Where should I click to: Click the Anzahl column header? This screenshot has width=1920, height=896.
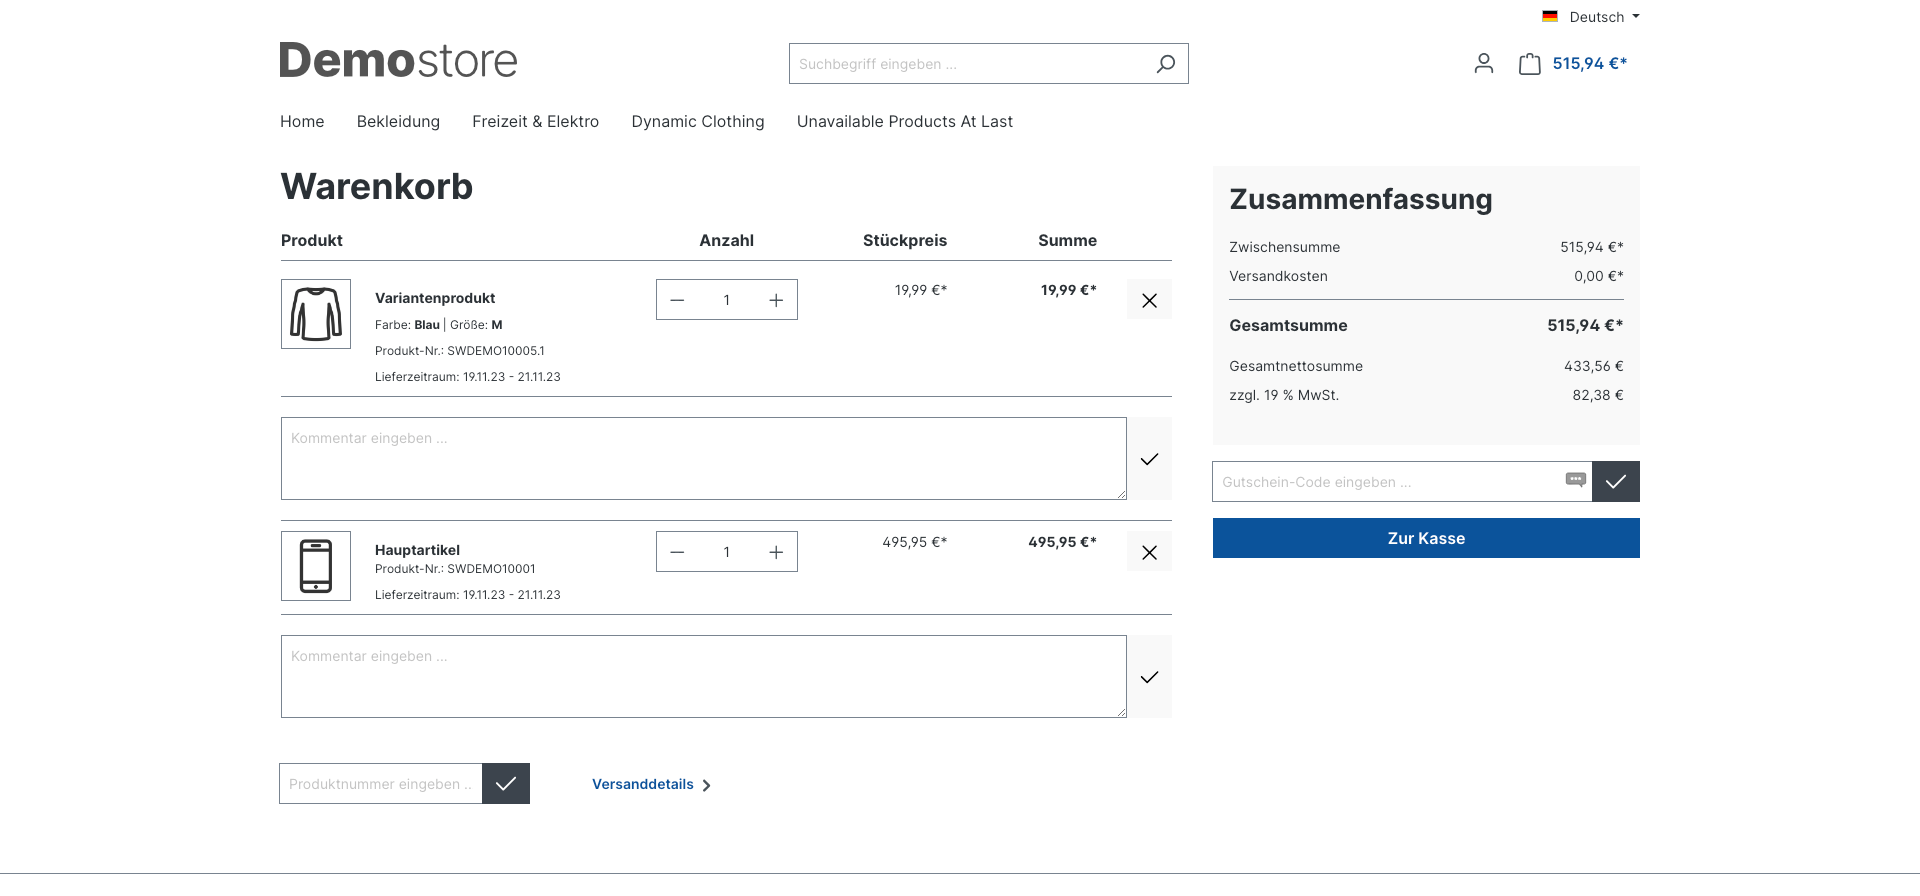(727, 241)
